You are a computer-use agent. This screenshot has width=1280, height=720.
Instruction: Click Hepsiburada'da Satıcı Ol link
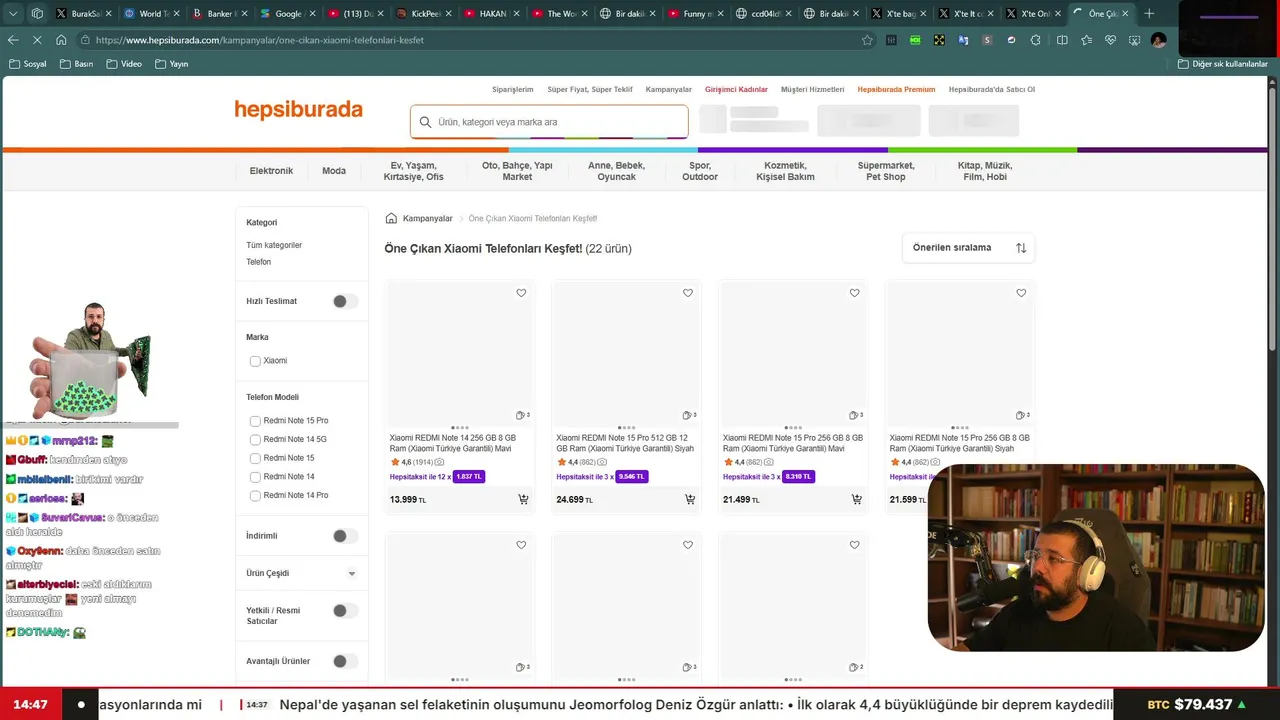click(992, 90)
